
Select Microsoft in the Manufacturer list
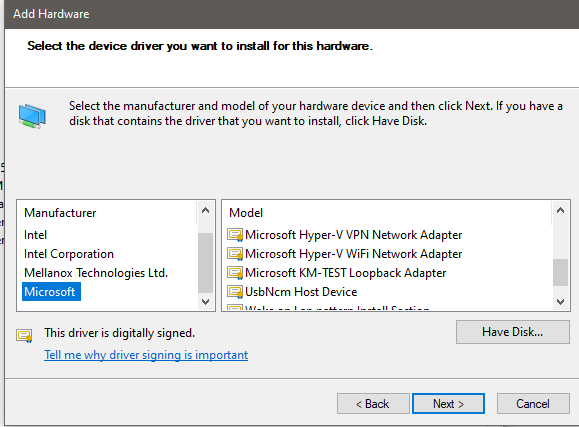[51, 292]
